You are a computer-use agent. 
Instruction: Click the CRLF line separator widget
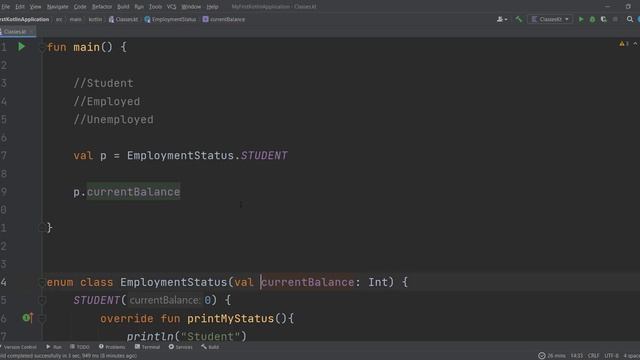[x=593, y=356]
